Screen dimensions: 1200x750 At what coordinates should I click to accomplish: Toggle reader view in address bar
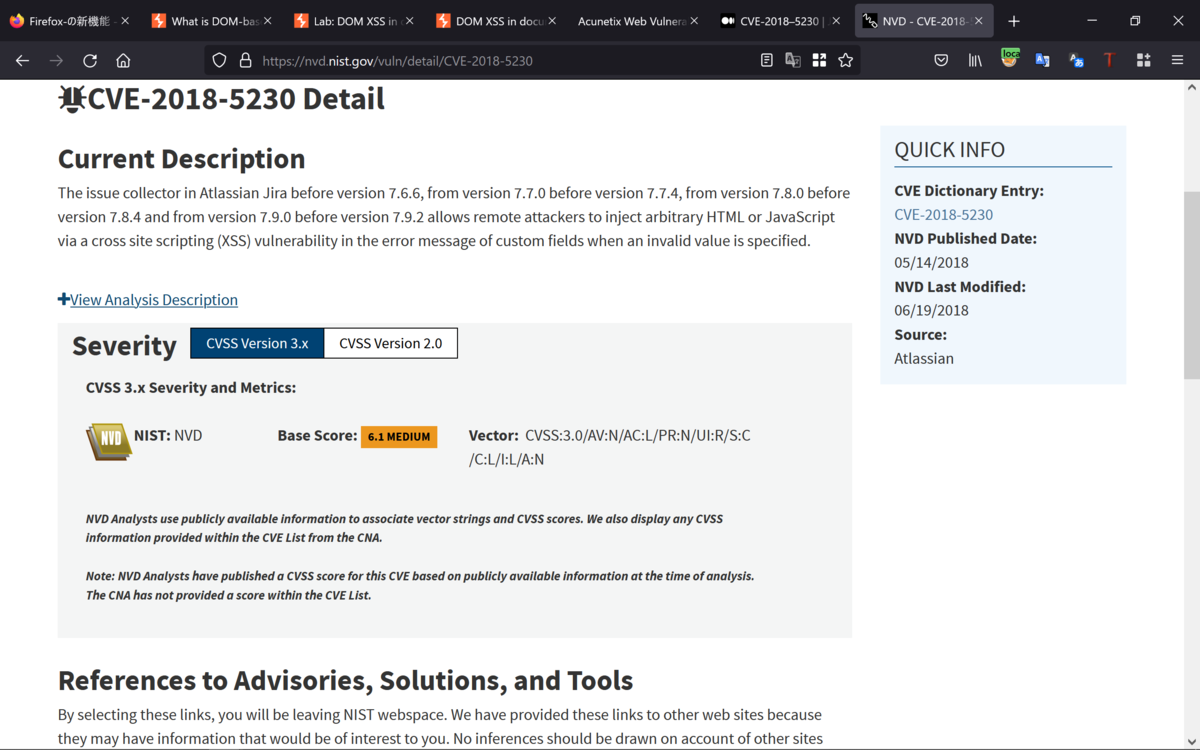767,61
